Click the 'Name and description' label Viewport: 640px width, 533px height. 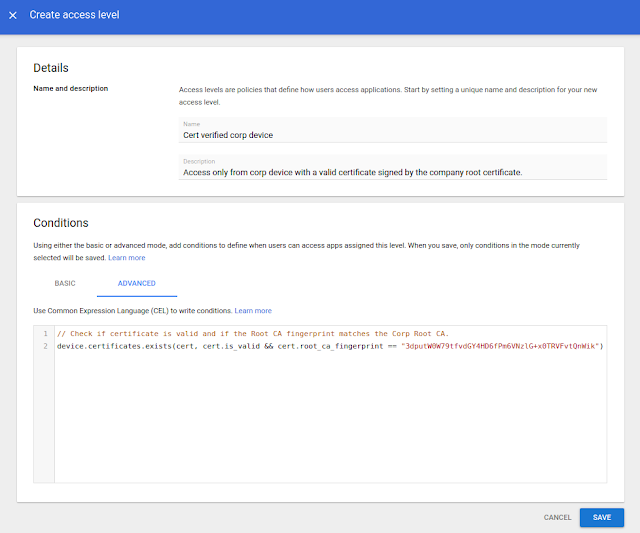[71, 89]
